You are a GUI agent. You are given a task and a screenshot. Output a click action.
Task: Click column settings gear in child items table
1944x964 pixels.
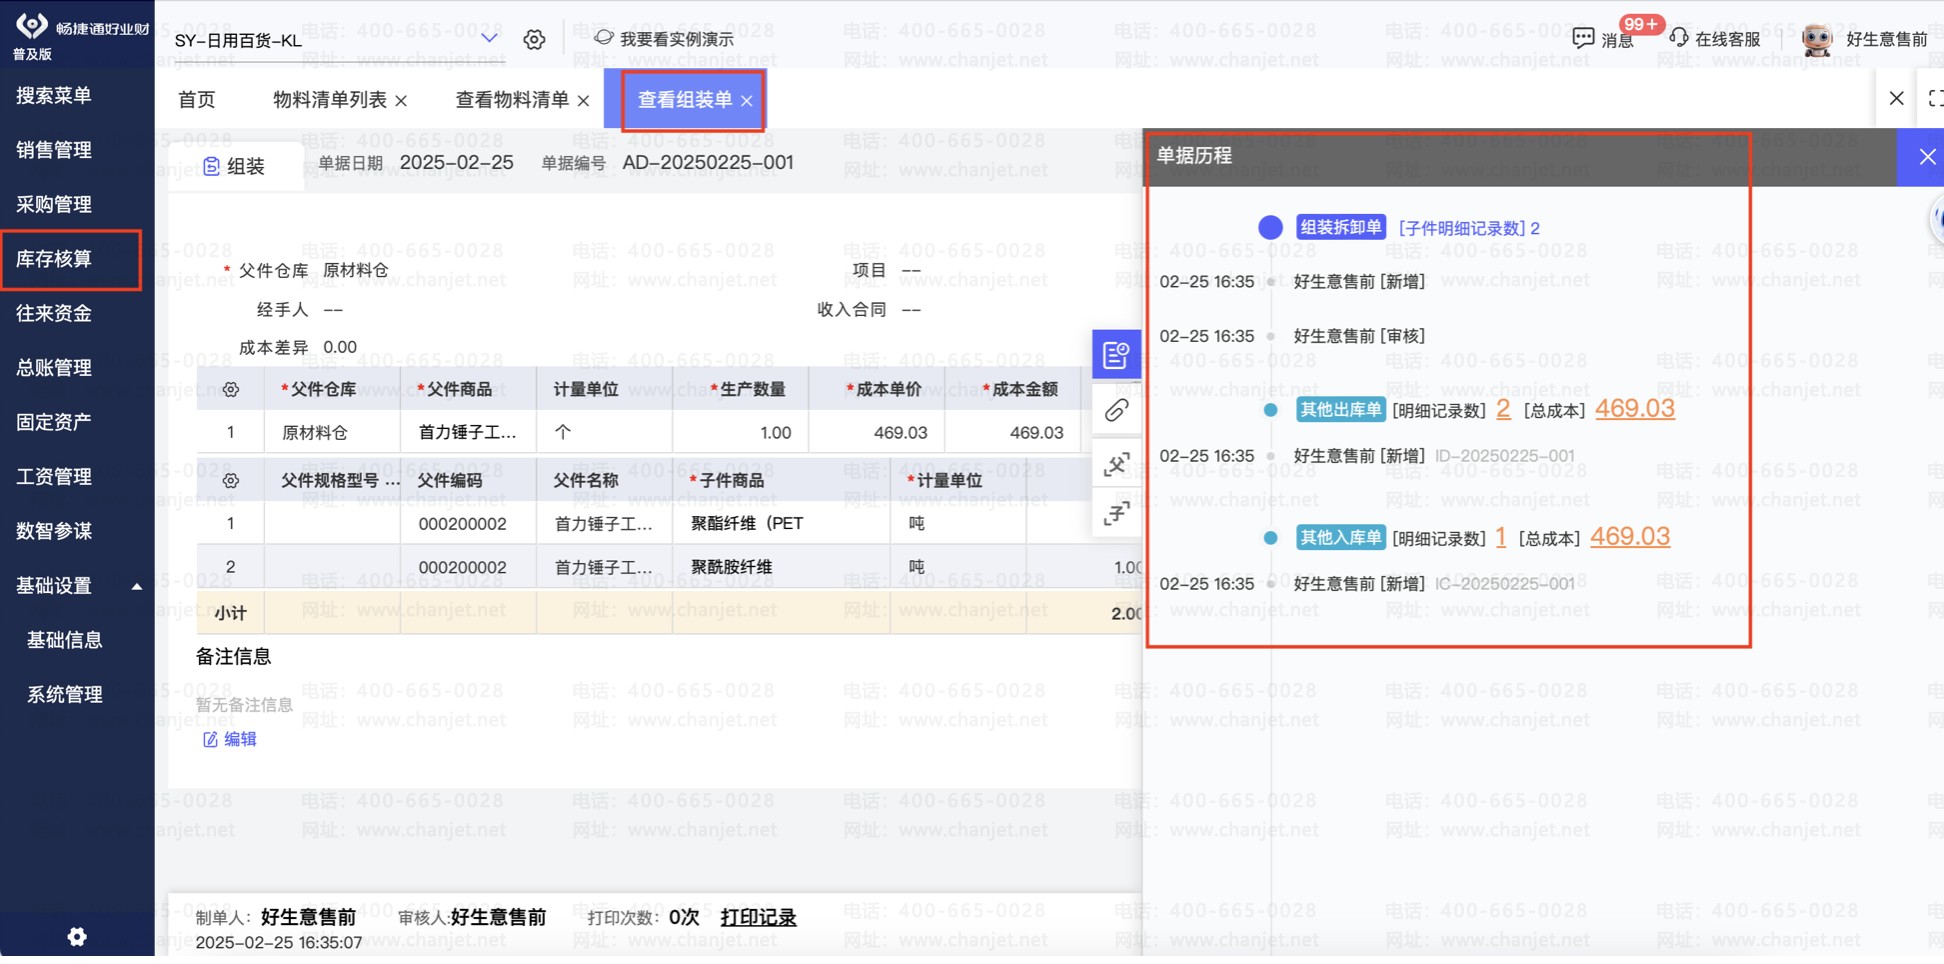231,481
